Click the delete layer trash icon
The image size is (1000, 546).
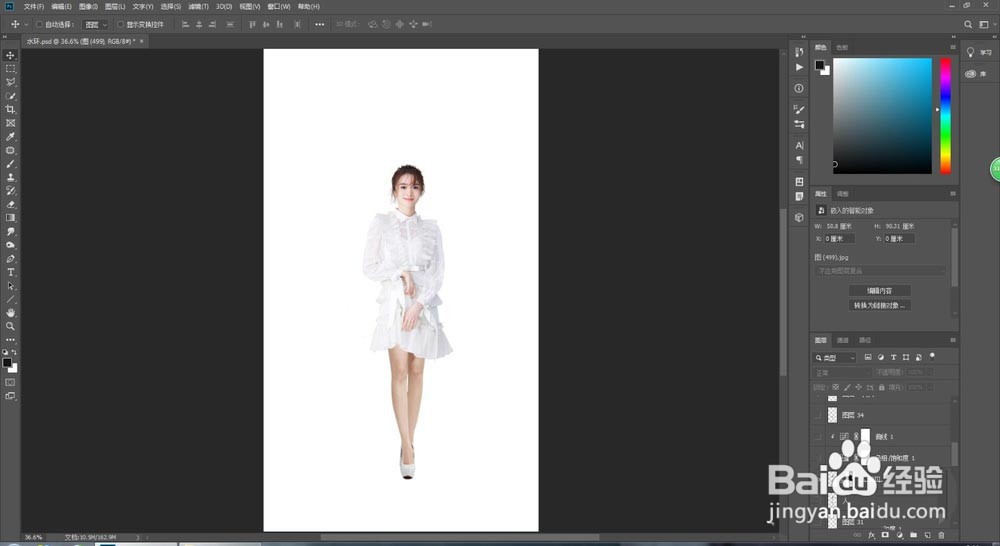pos(941,535)
